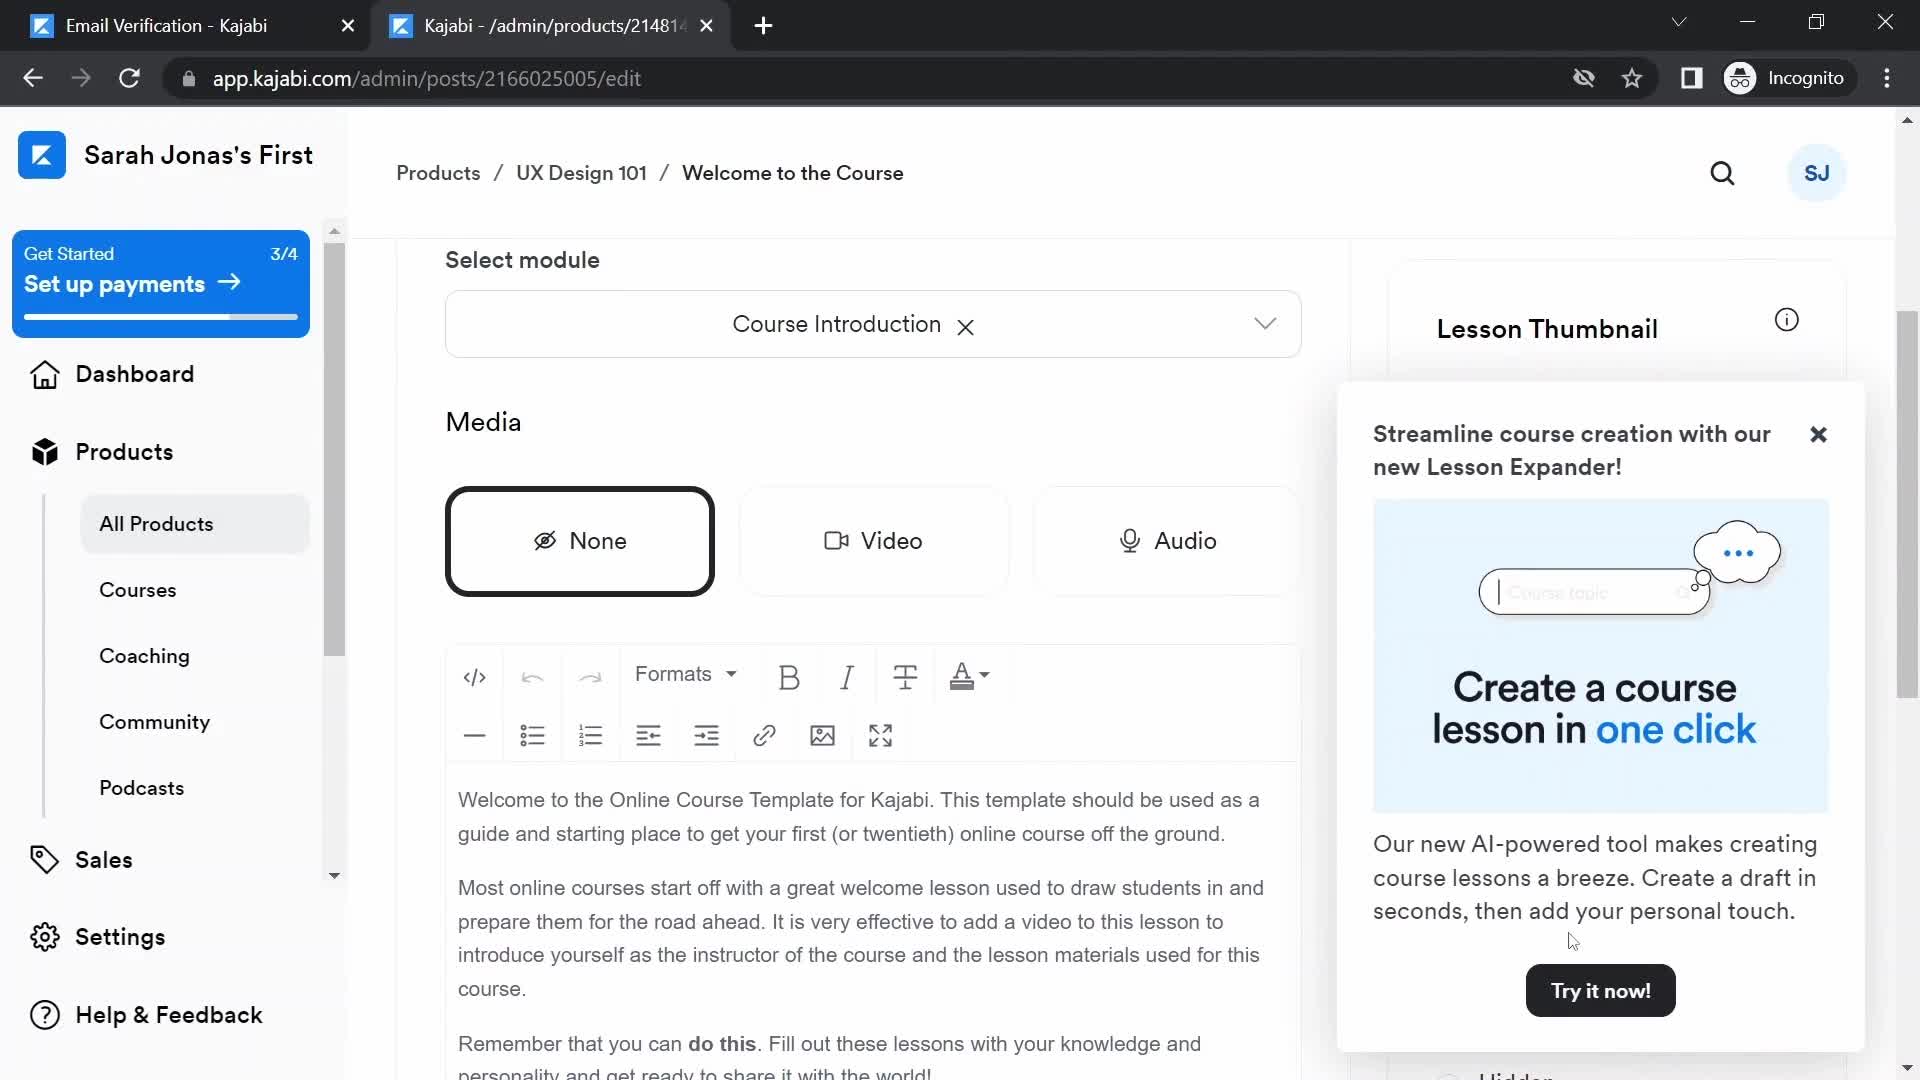Screen dimensions: 1920x1080
Task: Create a bulleted list
Action: pos(532,736)
